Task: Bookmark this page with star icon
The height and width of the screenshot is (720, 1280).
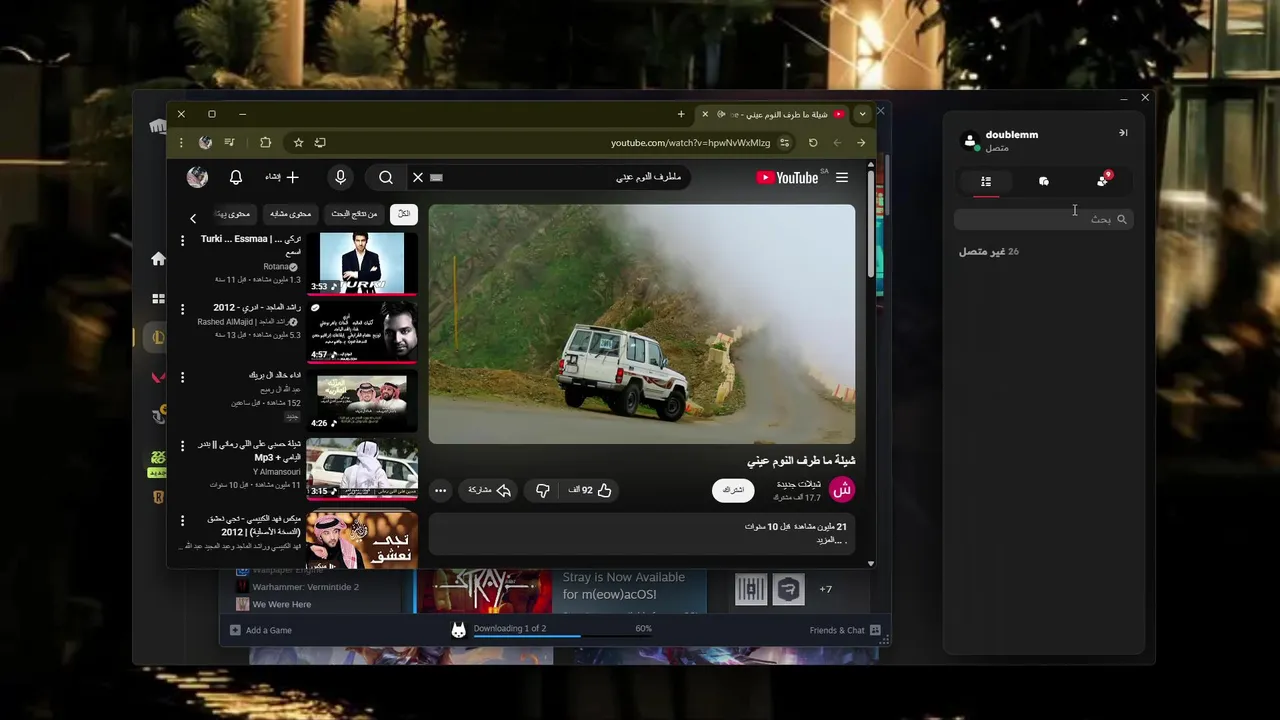Action: click(298, 143)
